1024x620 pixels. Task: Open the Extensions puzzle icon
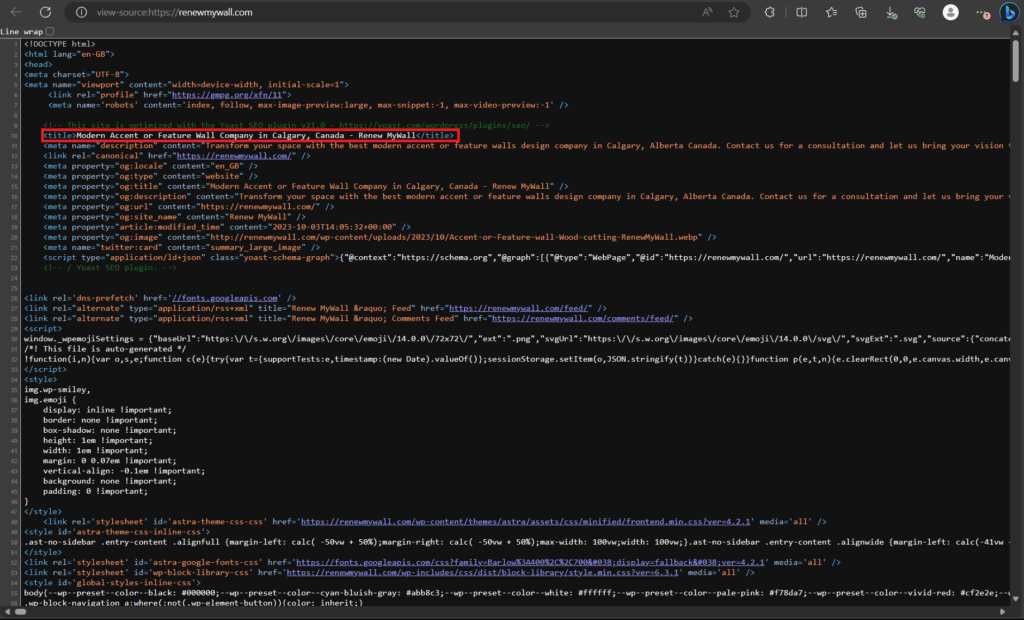[x=770, y=12]
